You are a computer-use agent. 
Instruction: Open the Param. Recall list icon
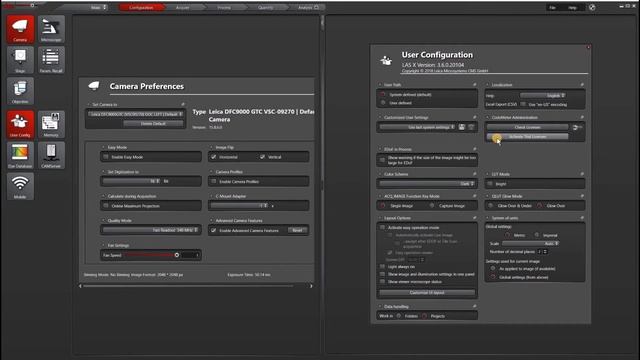tap(51, 60)
